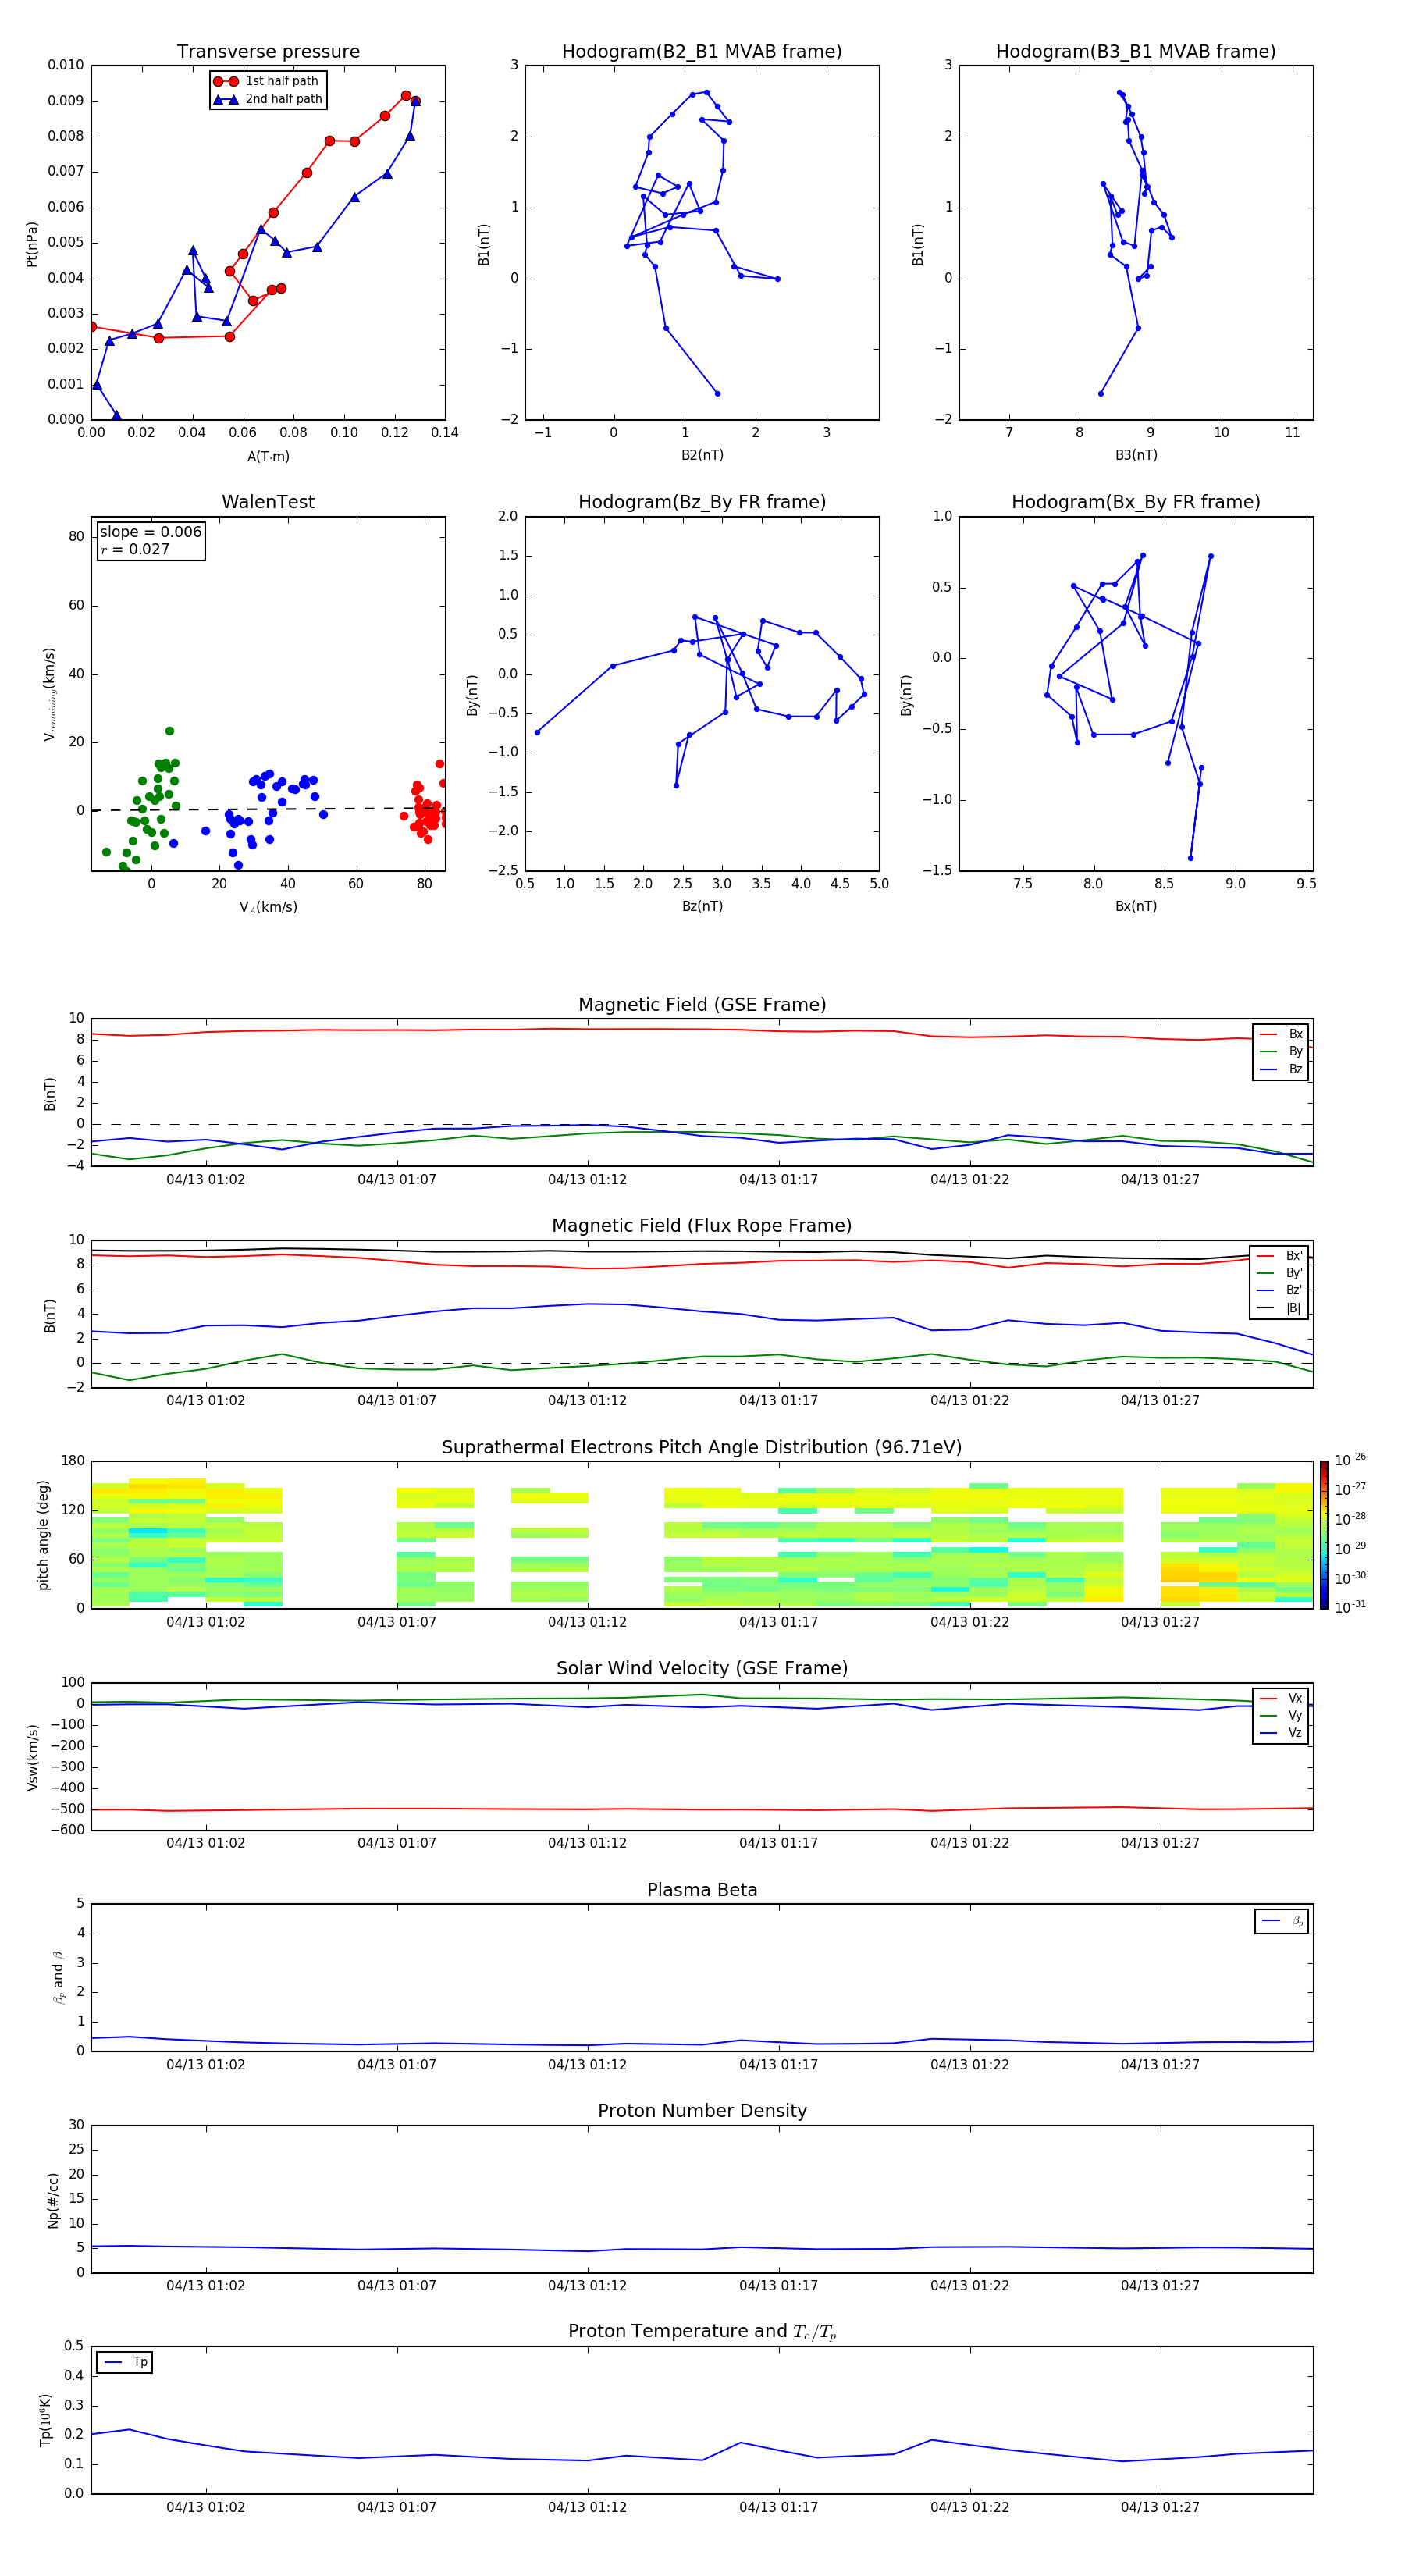Click the 'Plasma Beta' title
This screenshot has width=1405, height=2576.
(702, 1890)
